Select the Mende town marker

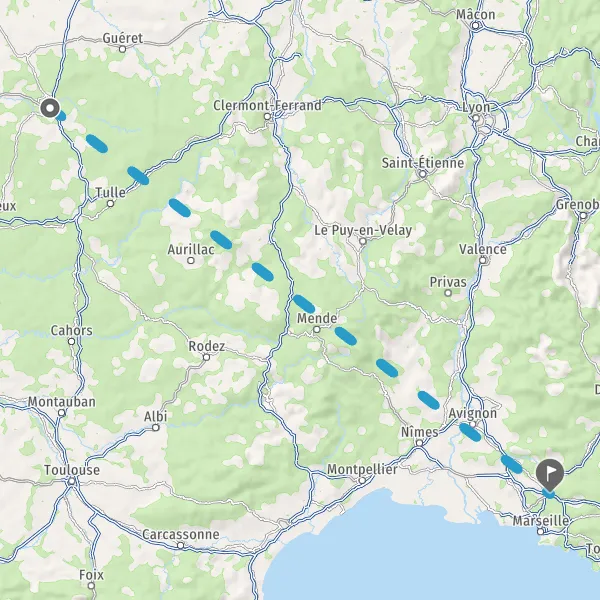point(317,329)
